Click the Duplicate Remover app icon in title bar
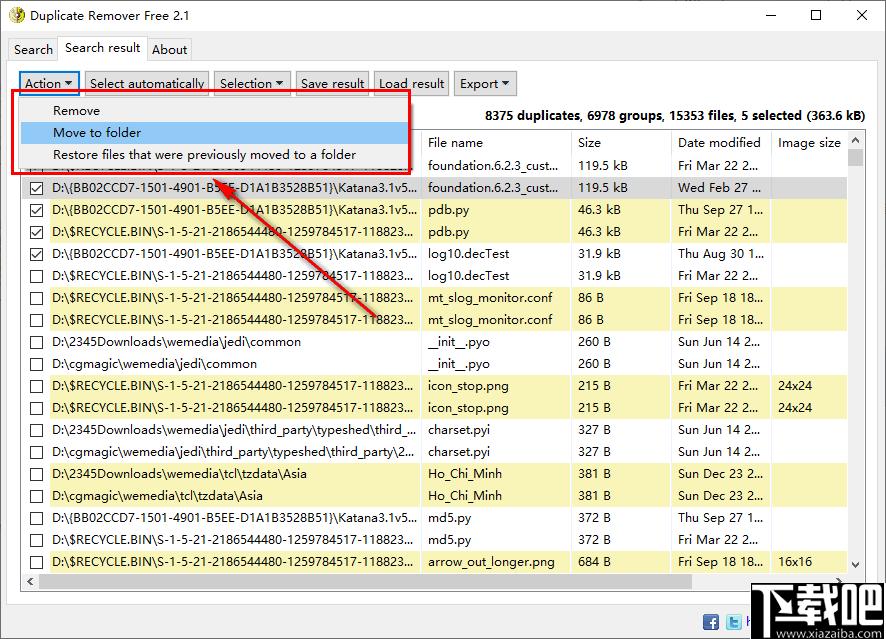Image resolution: width=886 pixels, height=639 pixels. click(17, 15)
